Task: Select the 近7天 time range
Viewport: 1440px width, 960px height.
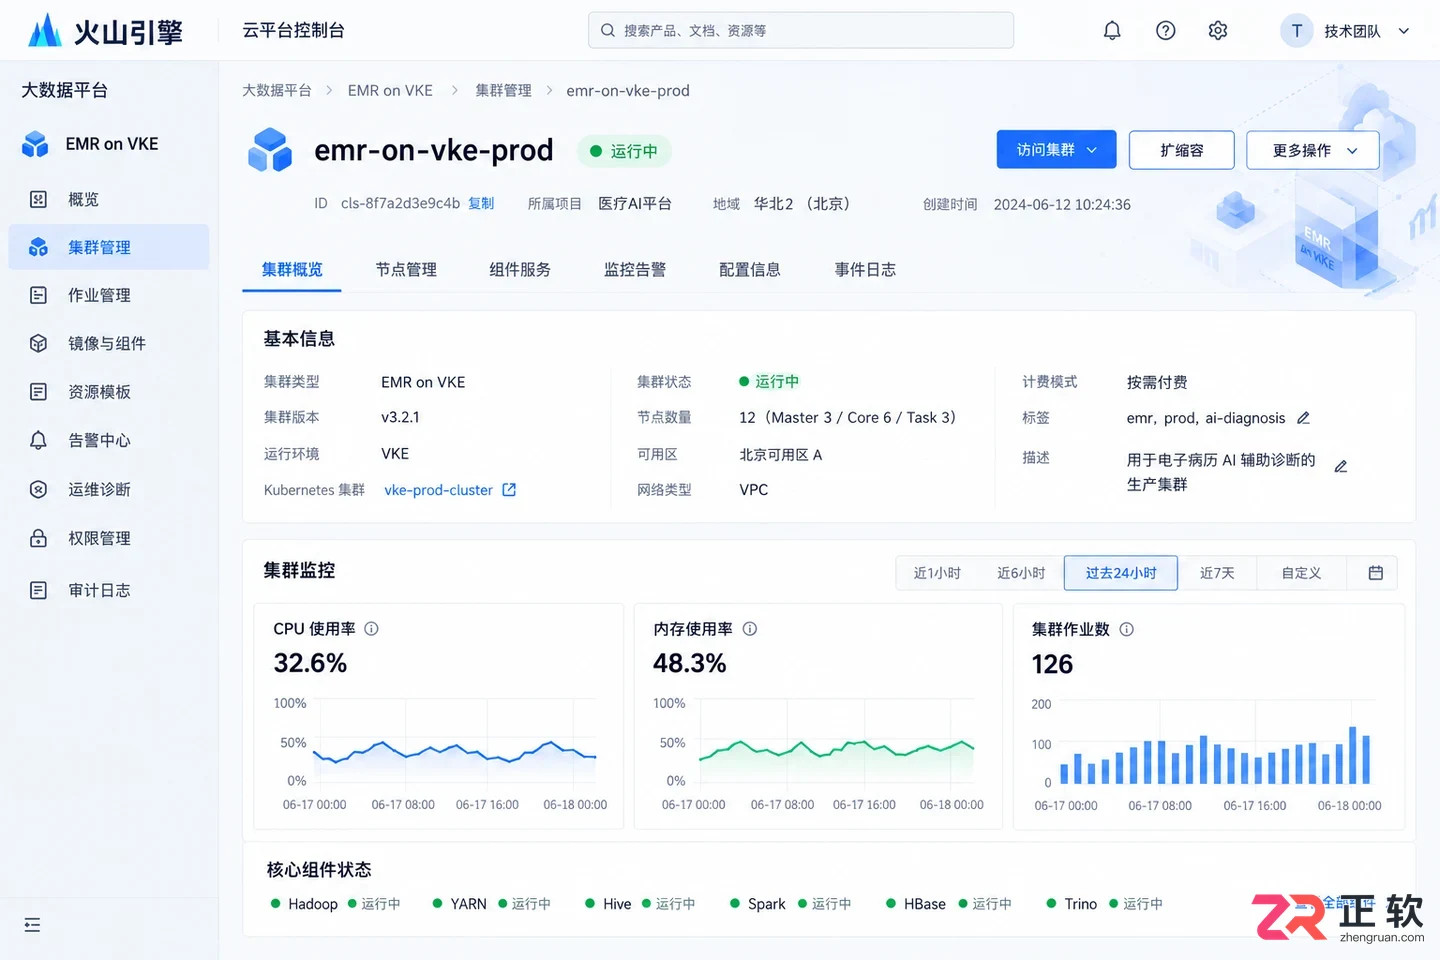Action: [x=1217, y=573]
